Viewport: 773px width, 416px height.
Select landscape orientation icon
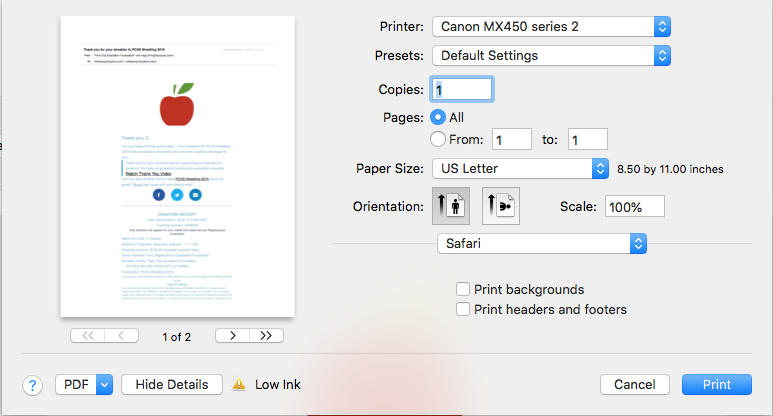(x=501, y=206)
